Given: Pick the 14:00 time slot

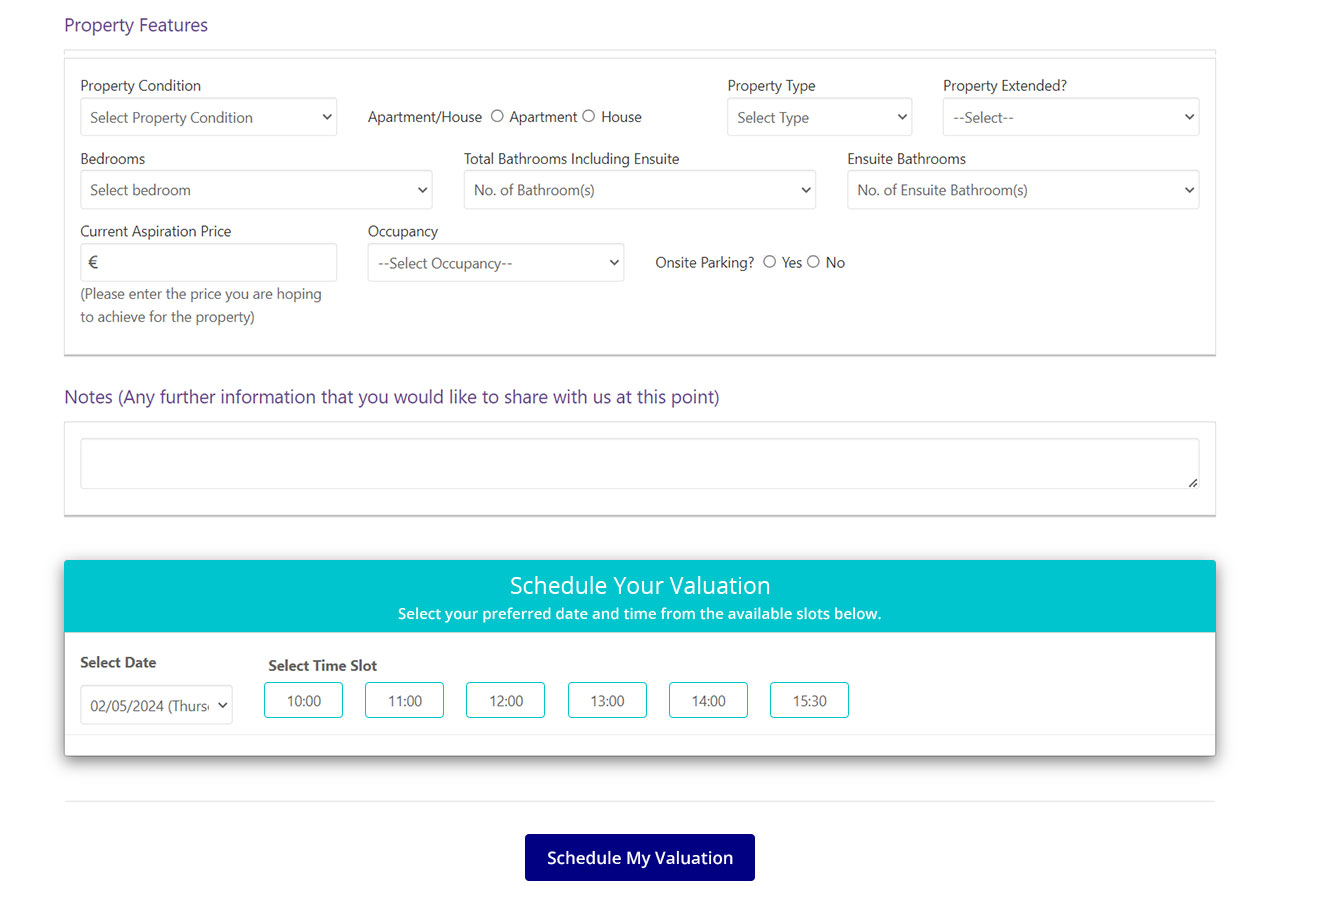Looking at the screenshot, I should pyautogui.click(x=708, y=700).
